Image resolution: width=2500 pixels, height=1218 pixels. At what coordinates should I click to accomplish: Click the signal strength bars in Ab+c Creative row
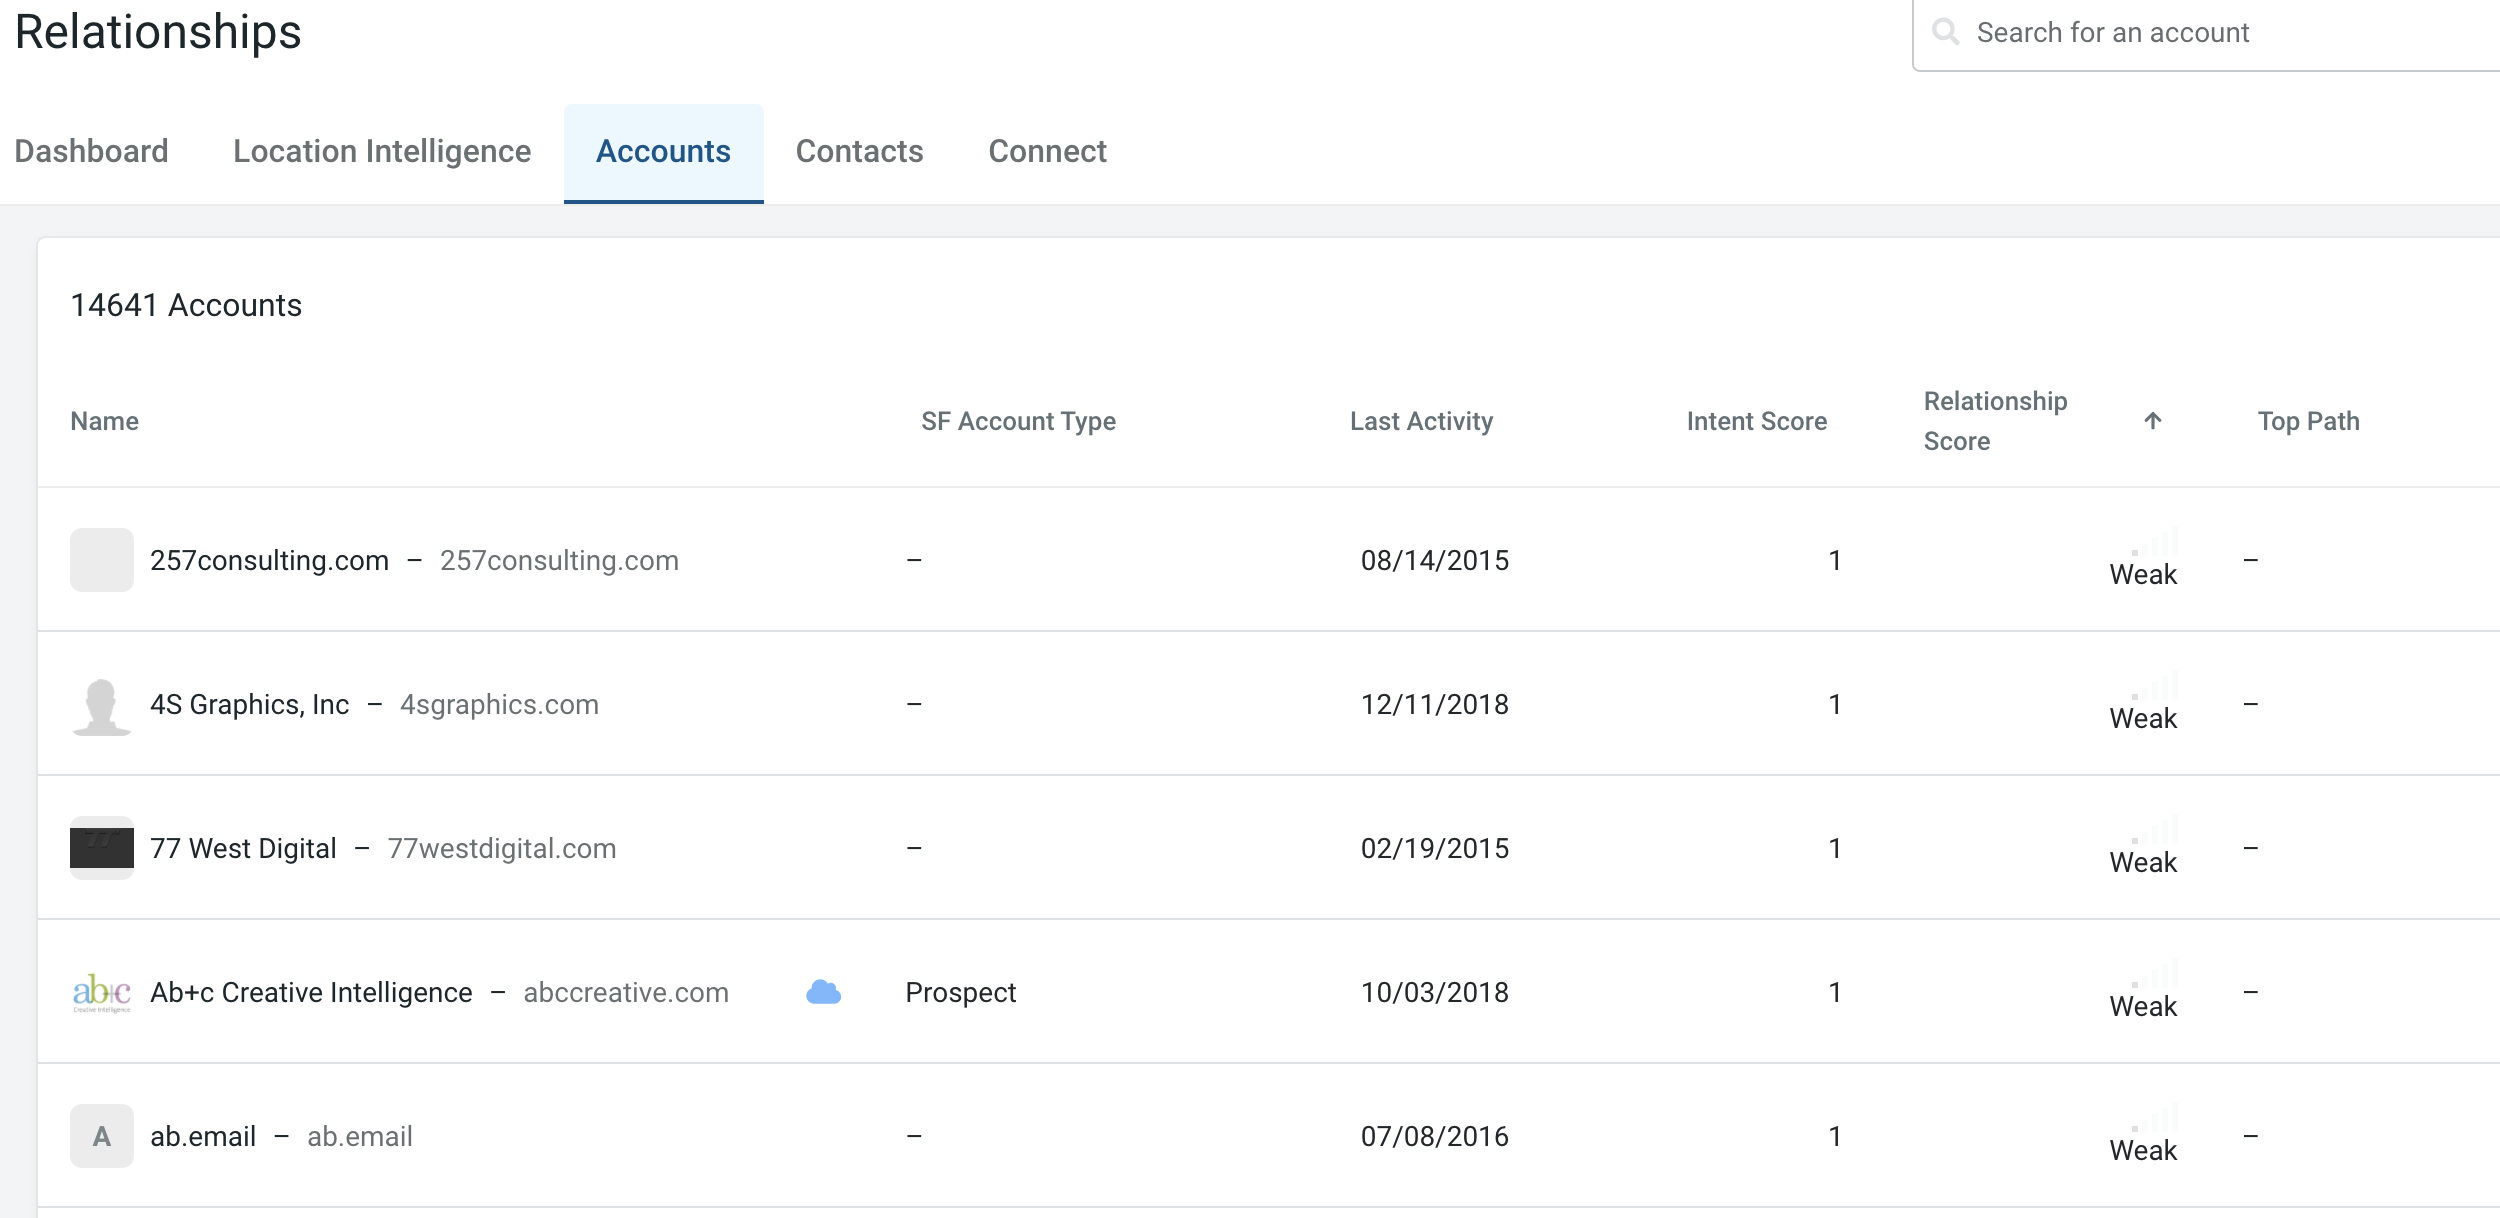pos(2155,974)
